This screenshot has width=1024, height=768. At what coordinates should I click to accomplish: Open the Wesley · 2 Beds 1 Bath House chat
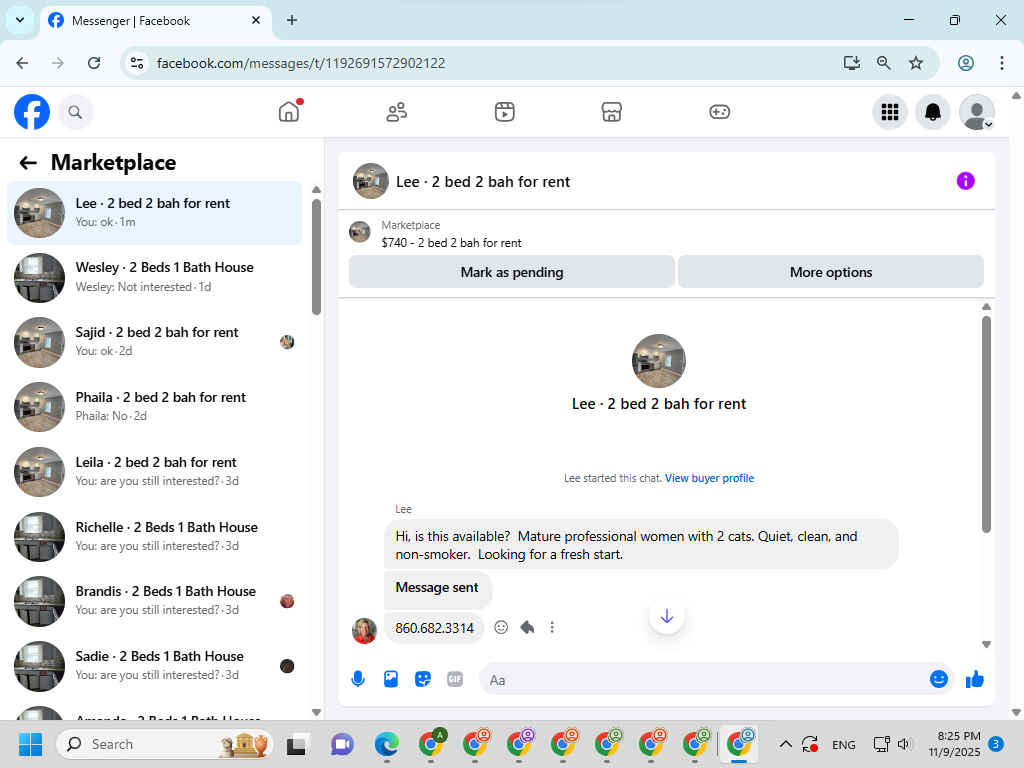(x=155, y=278)
